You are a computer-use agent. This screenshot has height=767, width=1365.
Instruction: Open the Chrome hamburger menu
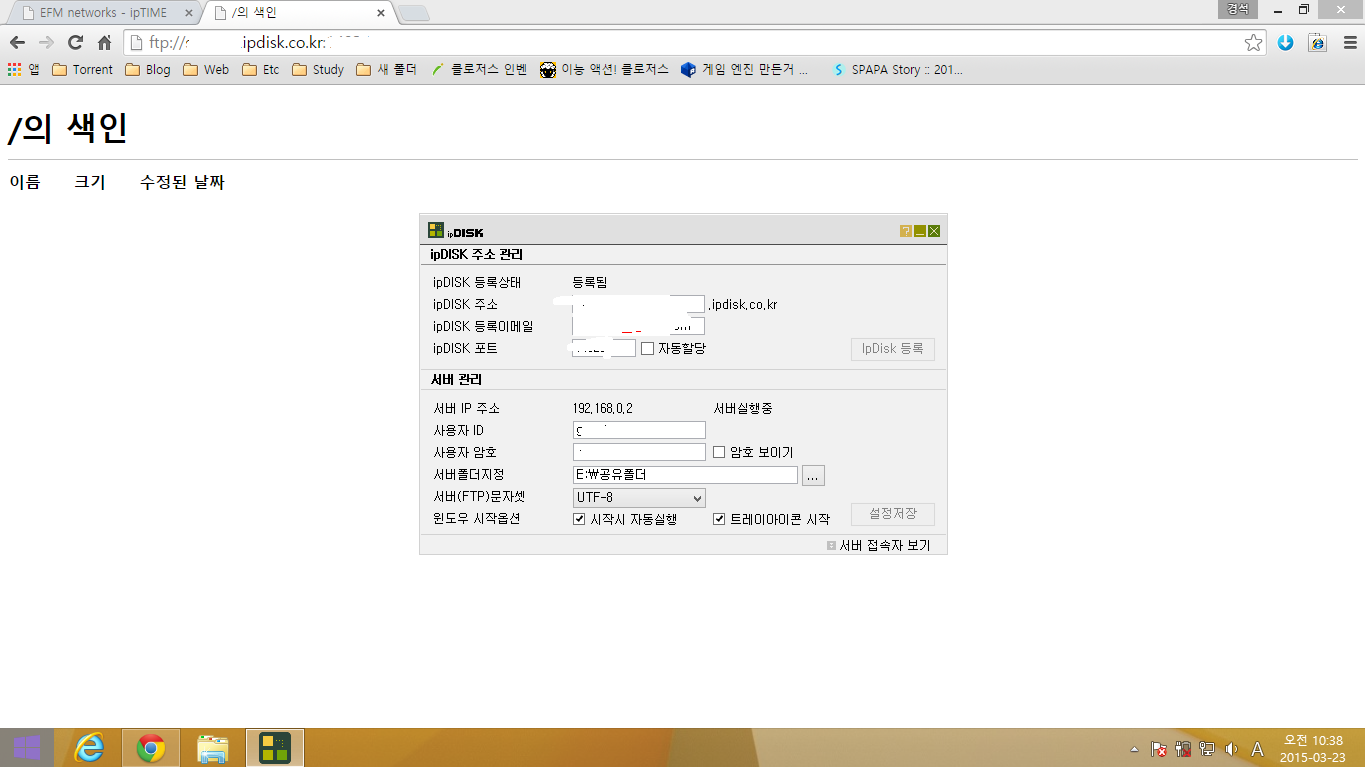tap(1348, 43)
